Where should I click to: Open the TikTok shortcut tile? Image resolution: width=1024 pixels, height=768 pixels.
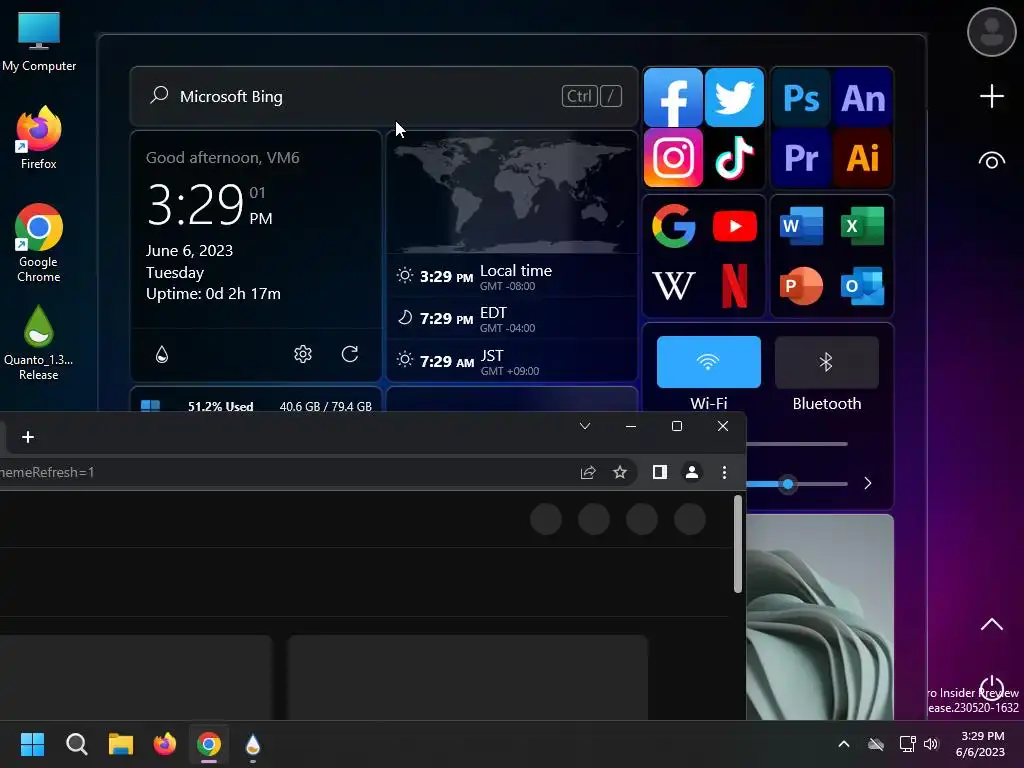click(x=734, y=157)
